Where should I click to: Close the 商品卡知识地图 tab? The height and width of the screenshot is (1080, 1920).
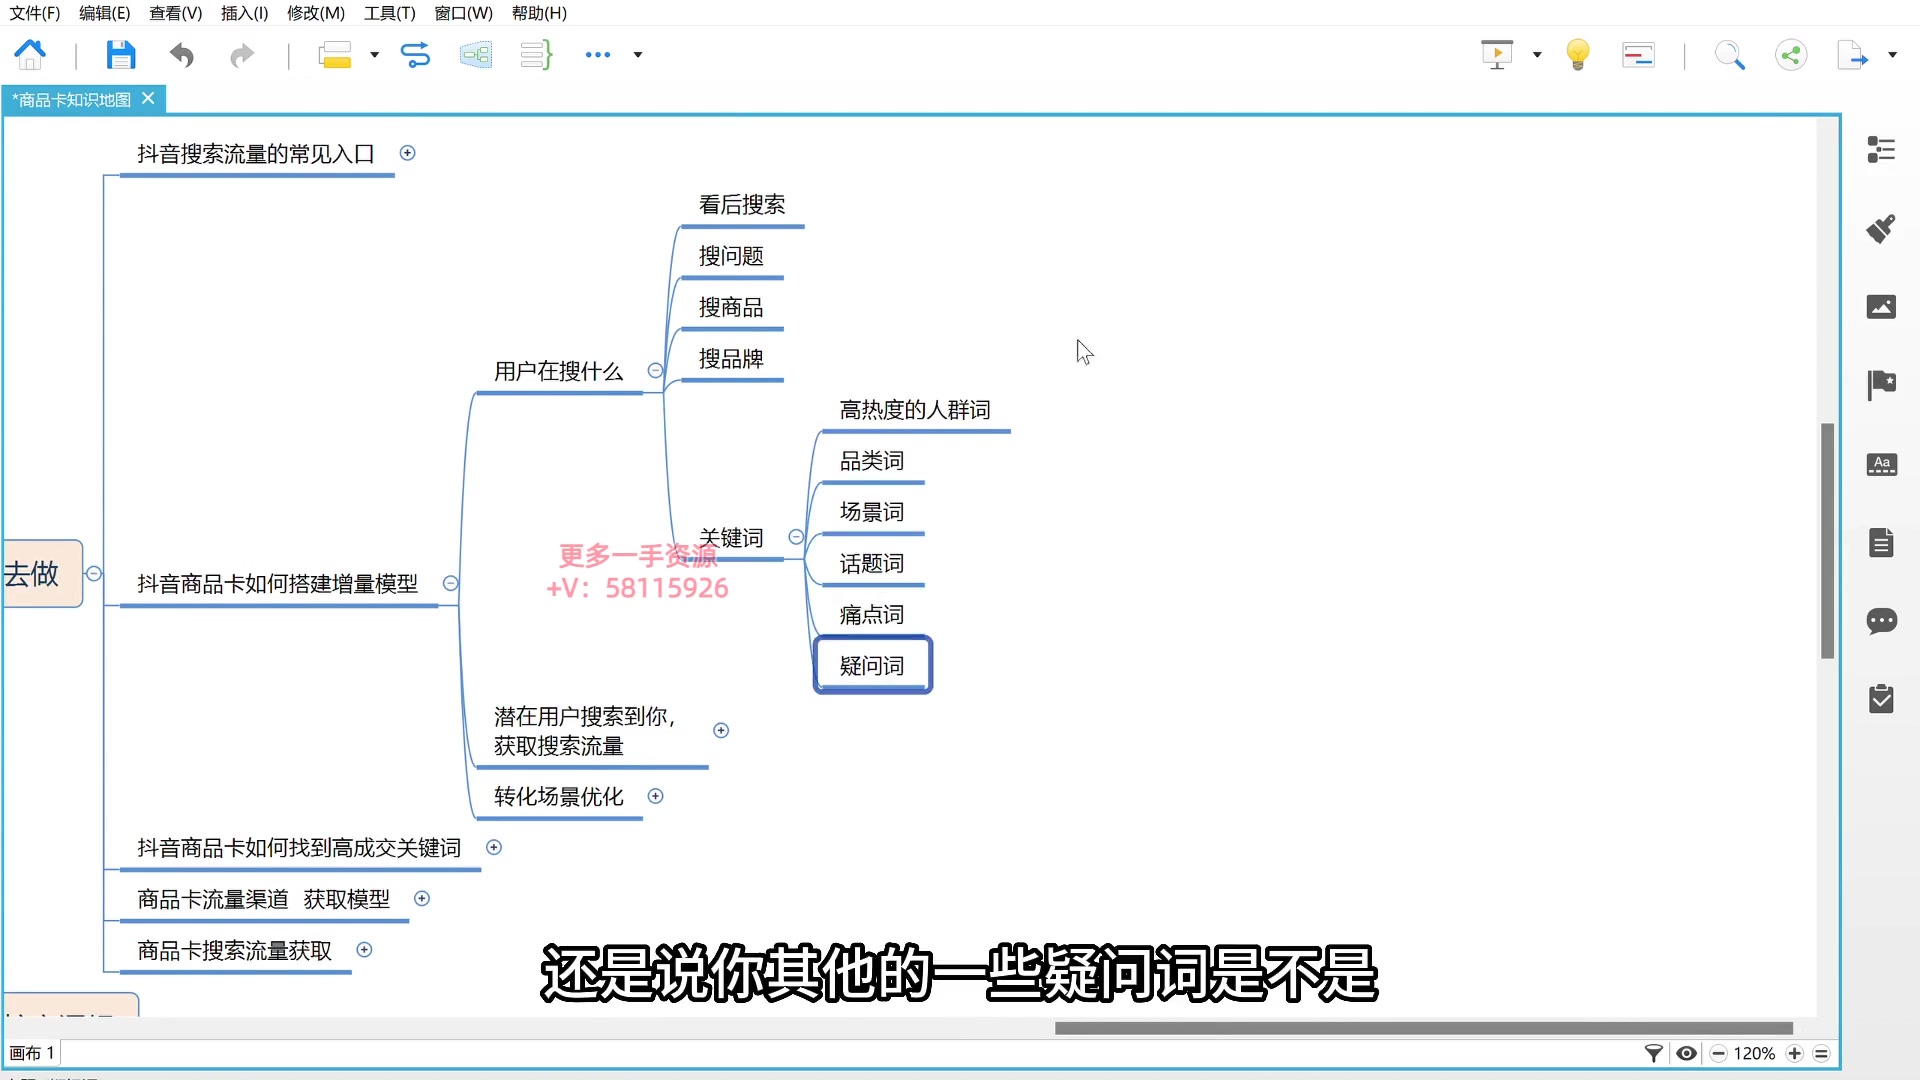coord(148,98)
